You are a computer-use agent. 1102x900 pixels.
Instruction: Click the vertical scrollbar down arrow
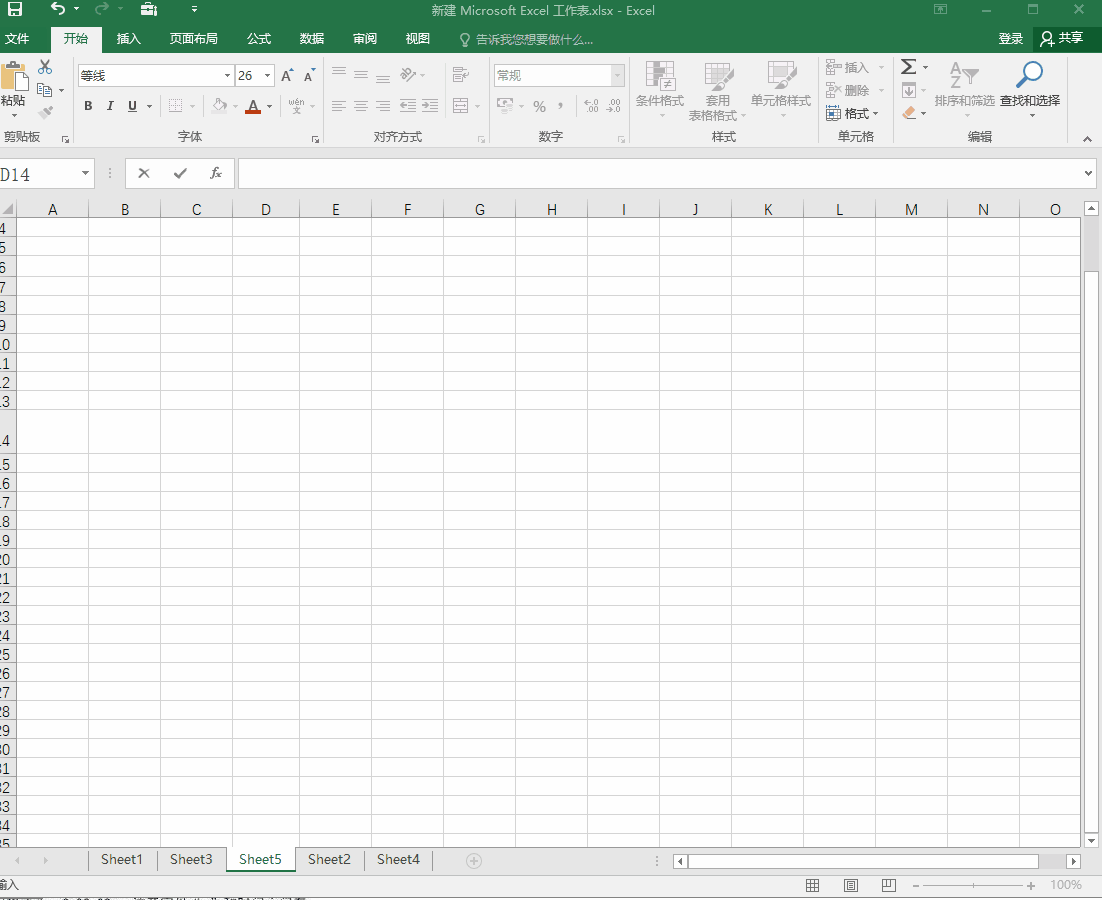1091,840
